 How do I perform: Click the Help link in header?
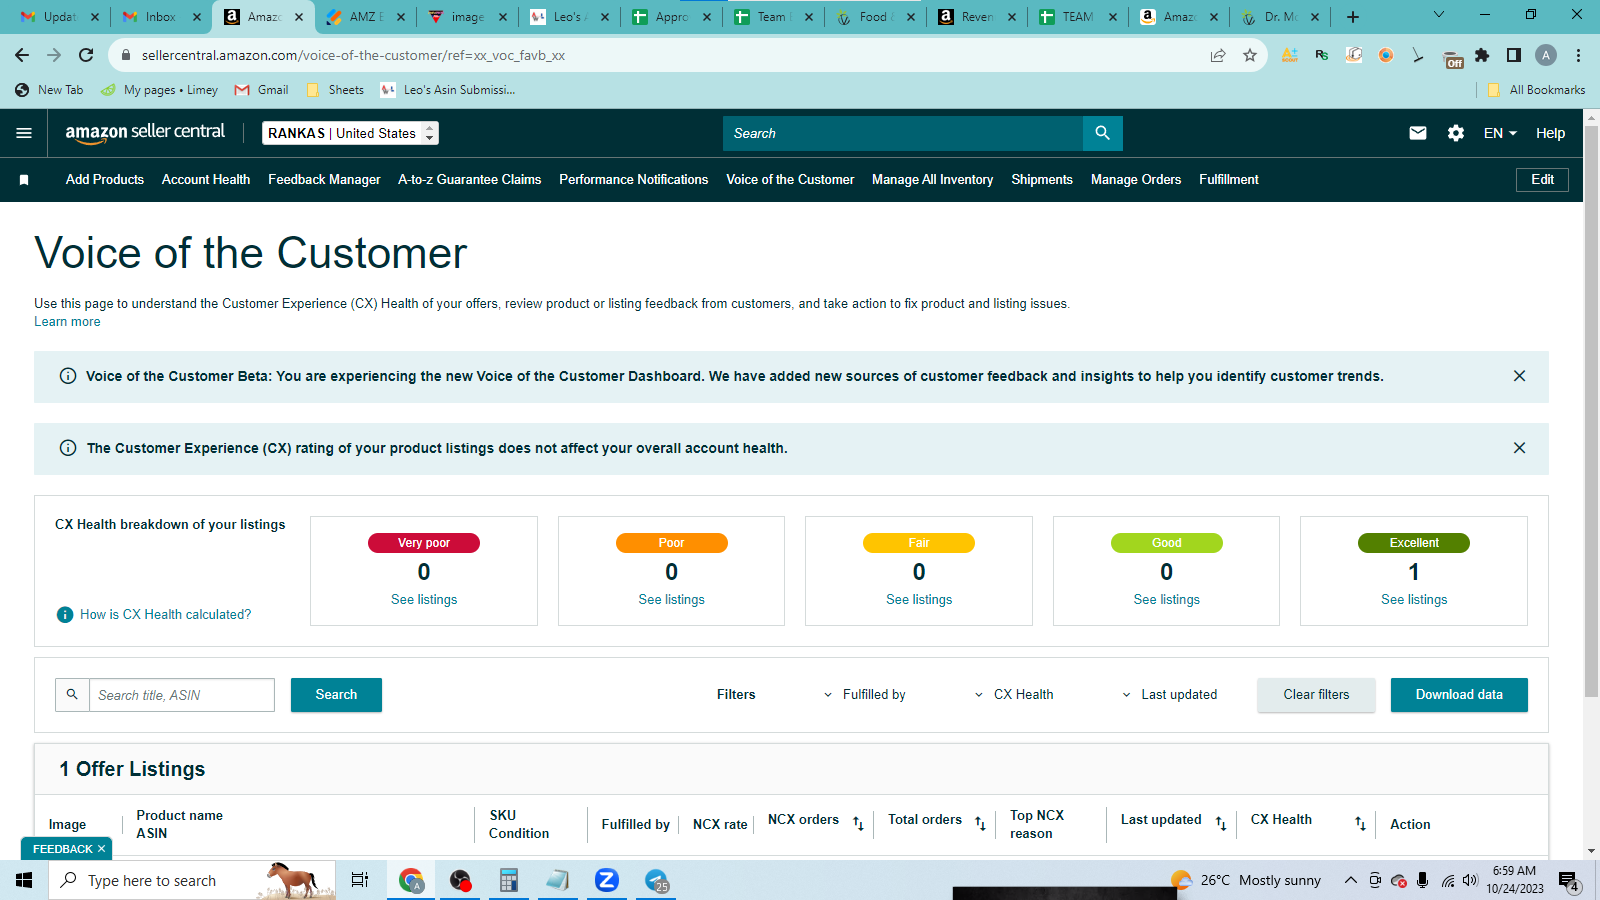click(x=1550, y=133)
